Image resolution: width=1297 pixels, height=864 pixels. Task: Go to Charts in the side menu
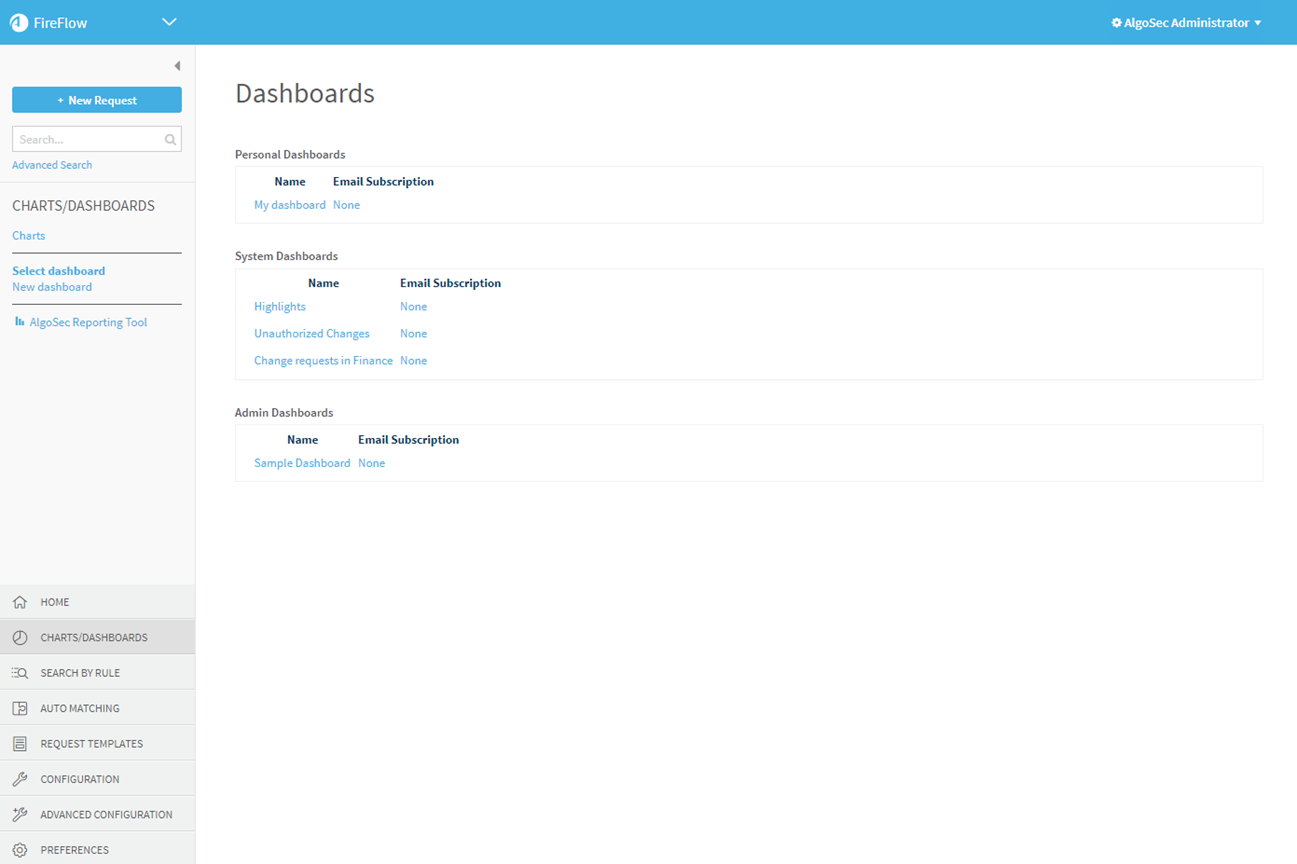pos(28,236)
